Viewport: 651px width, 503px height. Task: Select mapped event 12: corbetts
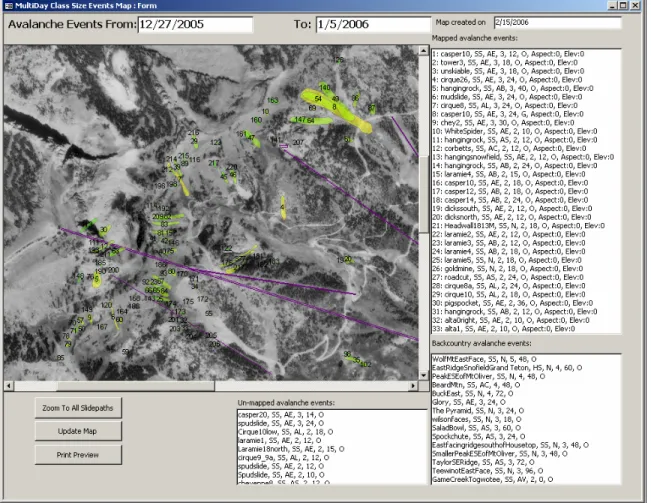click(509, 148)
